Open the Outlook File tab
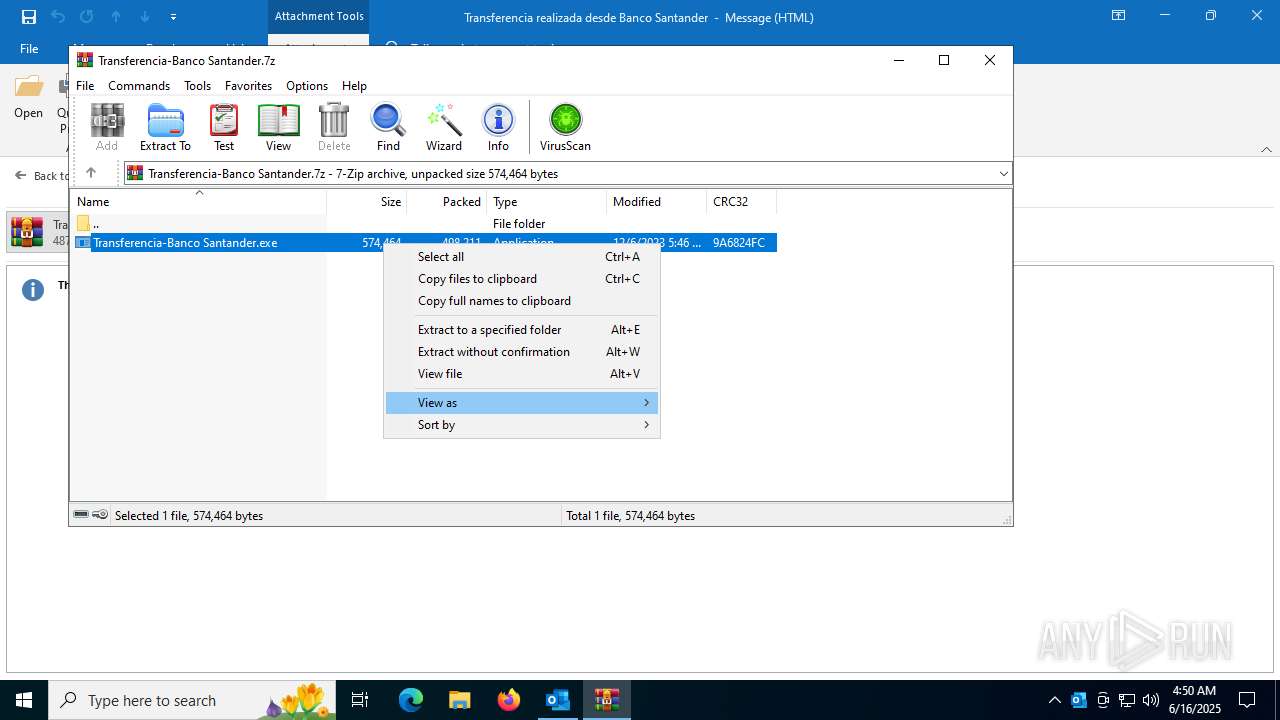1280x720 pixels. [x=29, y=48]
